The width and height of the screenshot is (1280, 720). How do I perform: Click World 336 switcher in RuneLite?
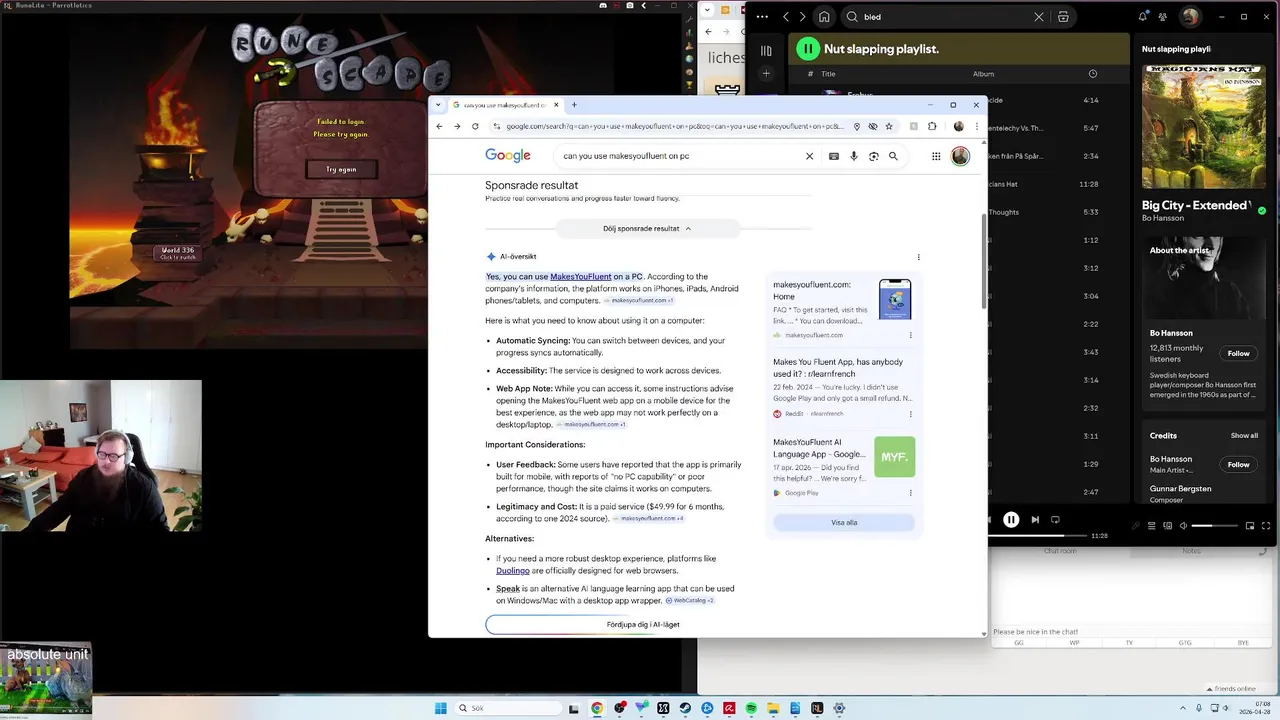pyautogui.click(x=178, y=253)
